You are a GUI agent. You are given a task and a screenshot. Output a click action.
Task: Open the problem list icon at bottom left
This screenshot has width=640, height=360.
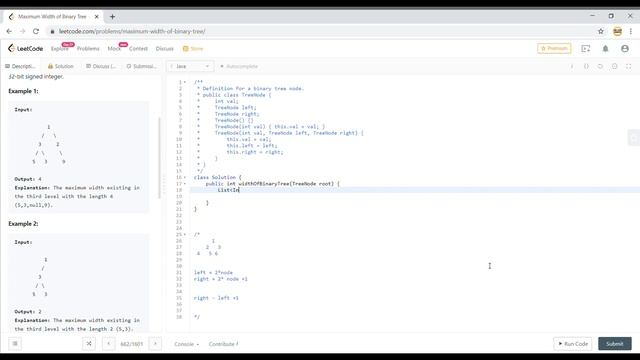tap(15, 344)
